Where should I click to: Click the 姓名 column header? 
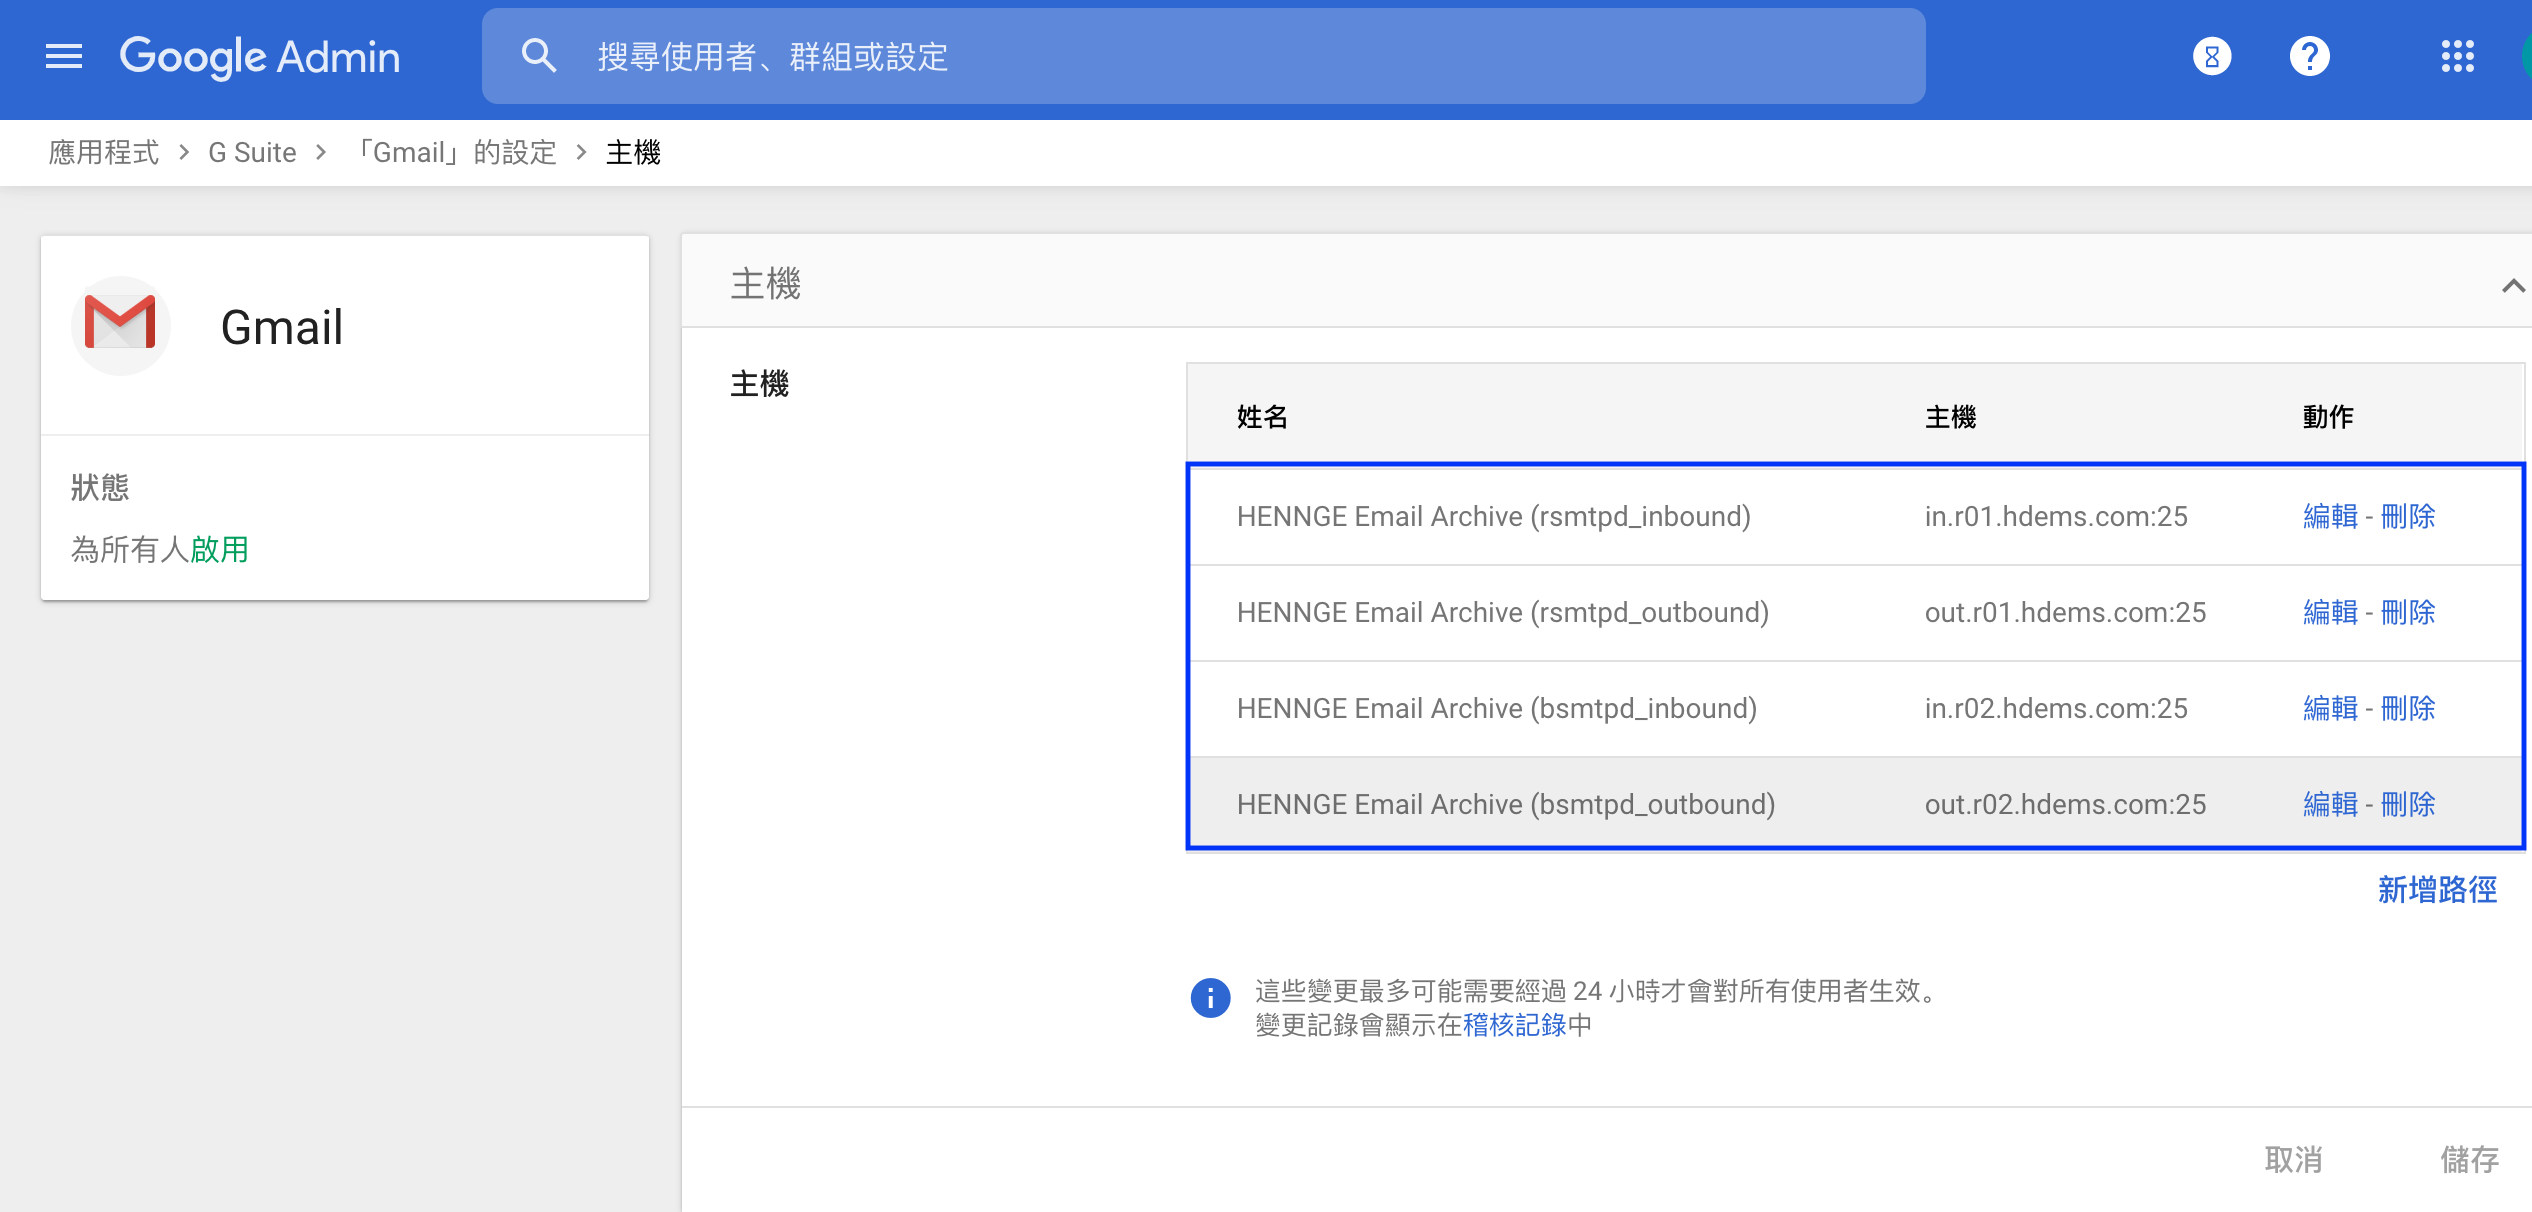[x=1262, y=416]
